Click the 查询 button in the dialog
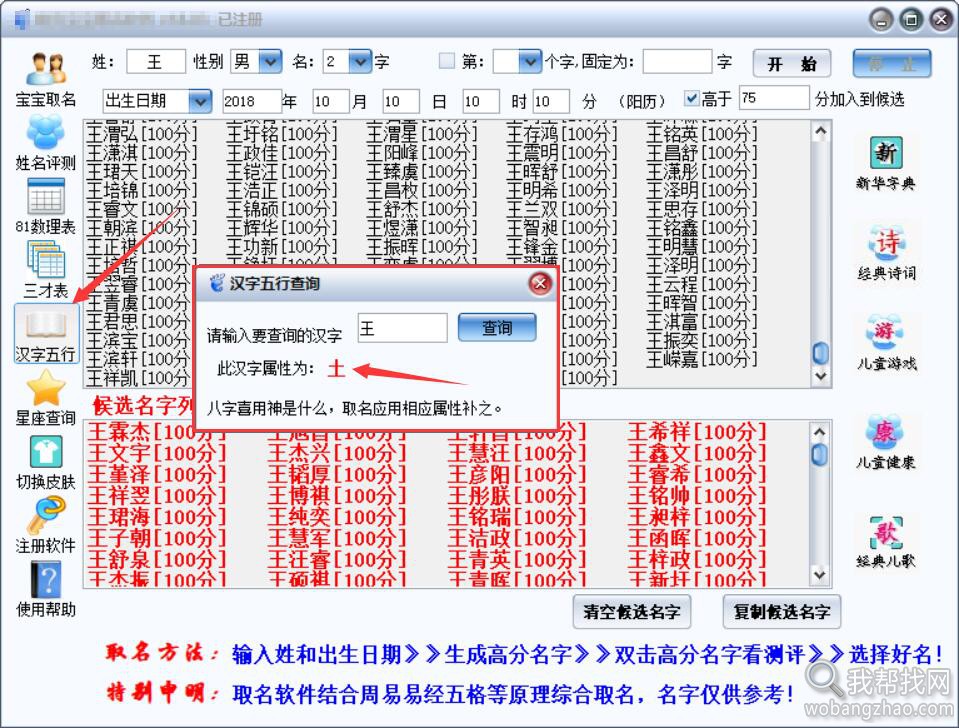This screenshot has height=728, width=959. 497,328
